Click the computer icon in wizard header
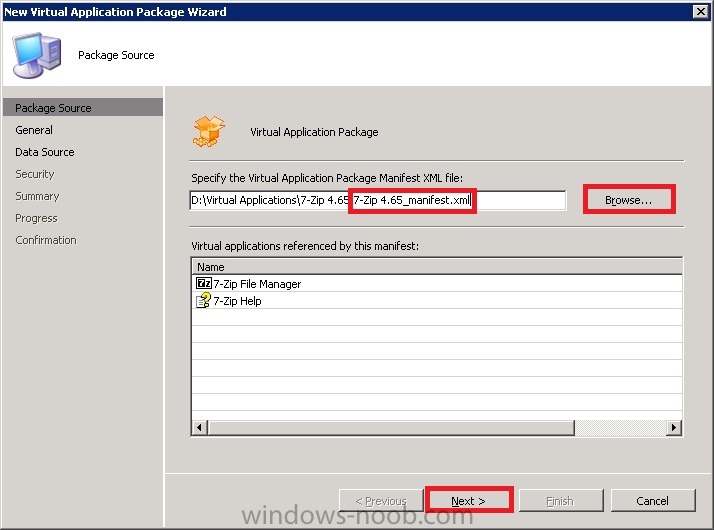Image resolution: width=714 pixels, height=530 pixels. pos(37,55)
